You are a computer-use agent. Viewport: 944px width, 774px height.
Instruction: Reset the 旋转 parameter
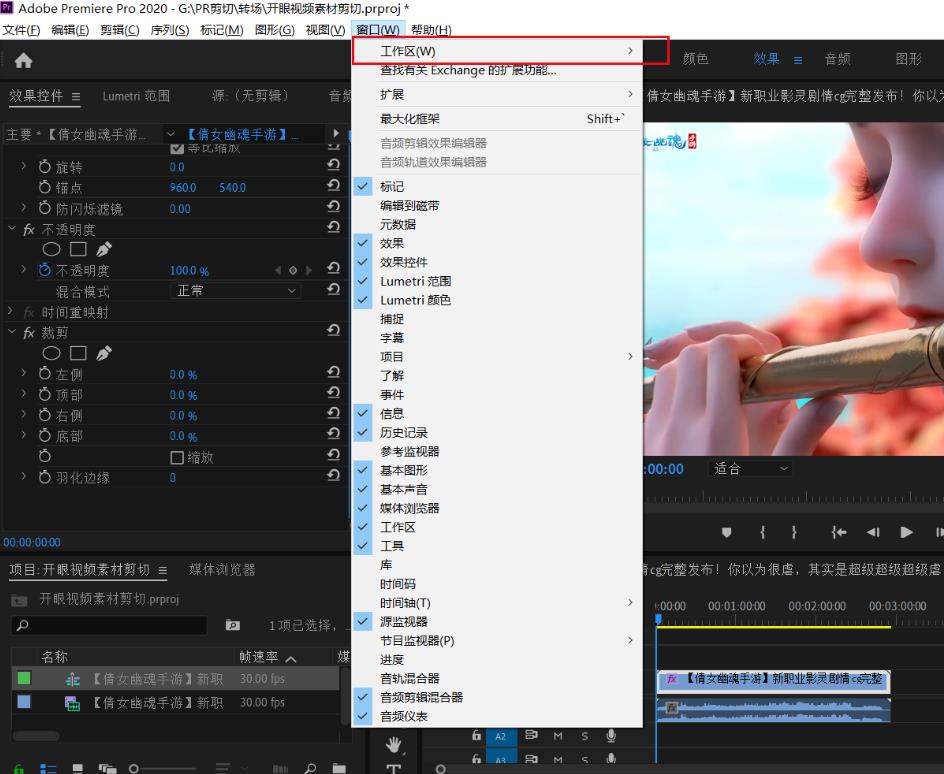tap(334, 167)
